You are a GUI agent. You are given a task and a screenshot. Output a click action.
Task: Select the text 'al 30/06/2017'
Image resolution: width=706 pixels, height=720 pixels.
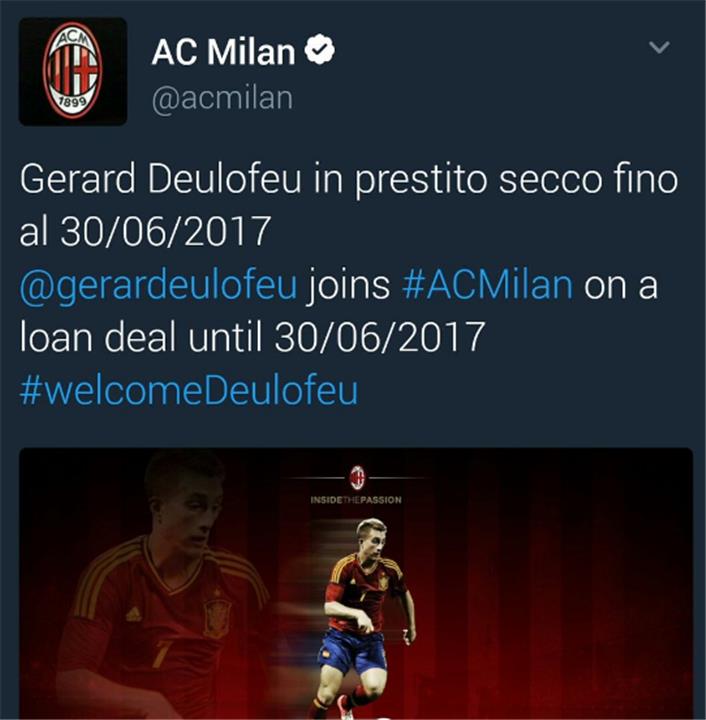pos(145,231)
